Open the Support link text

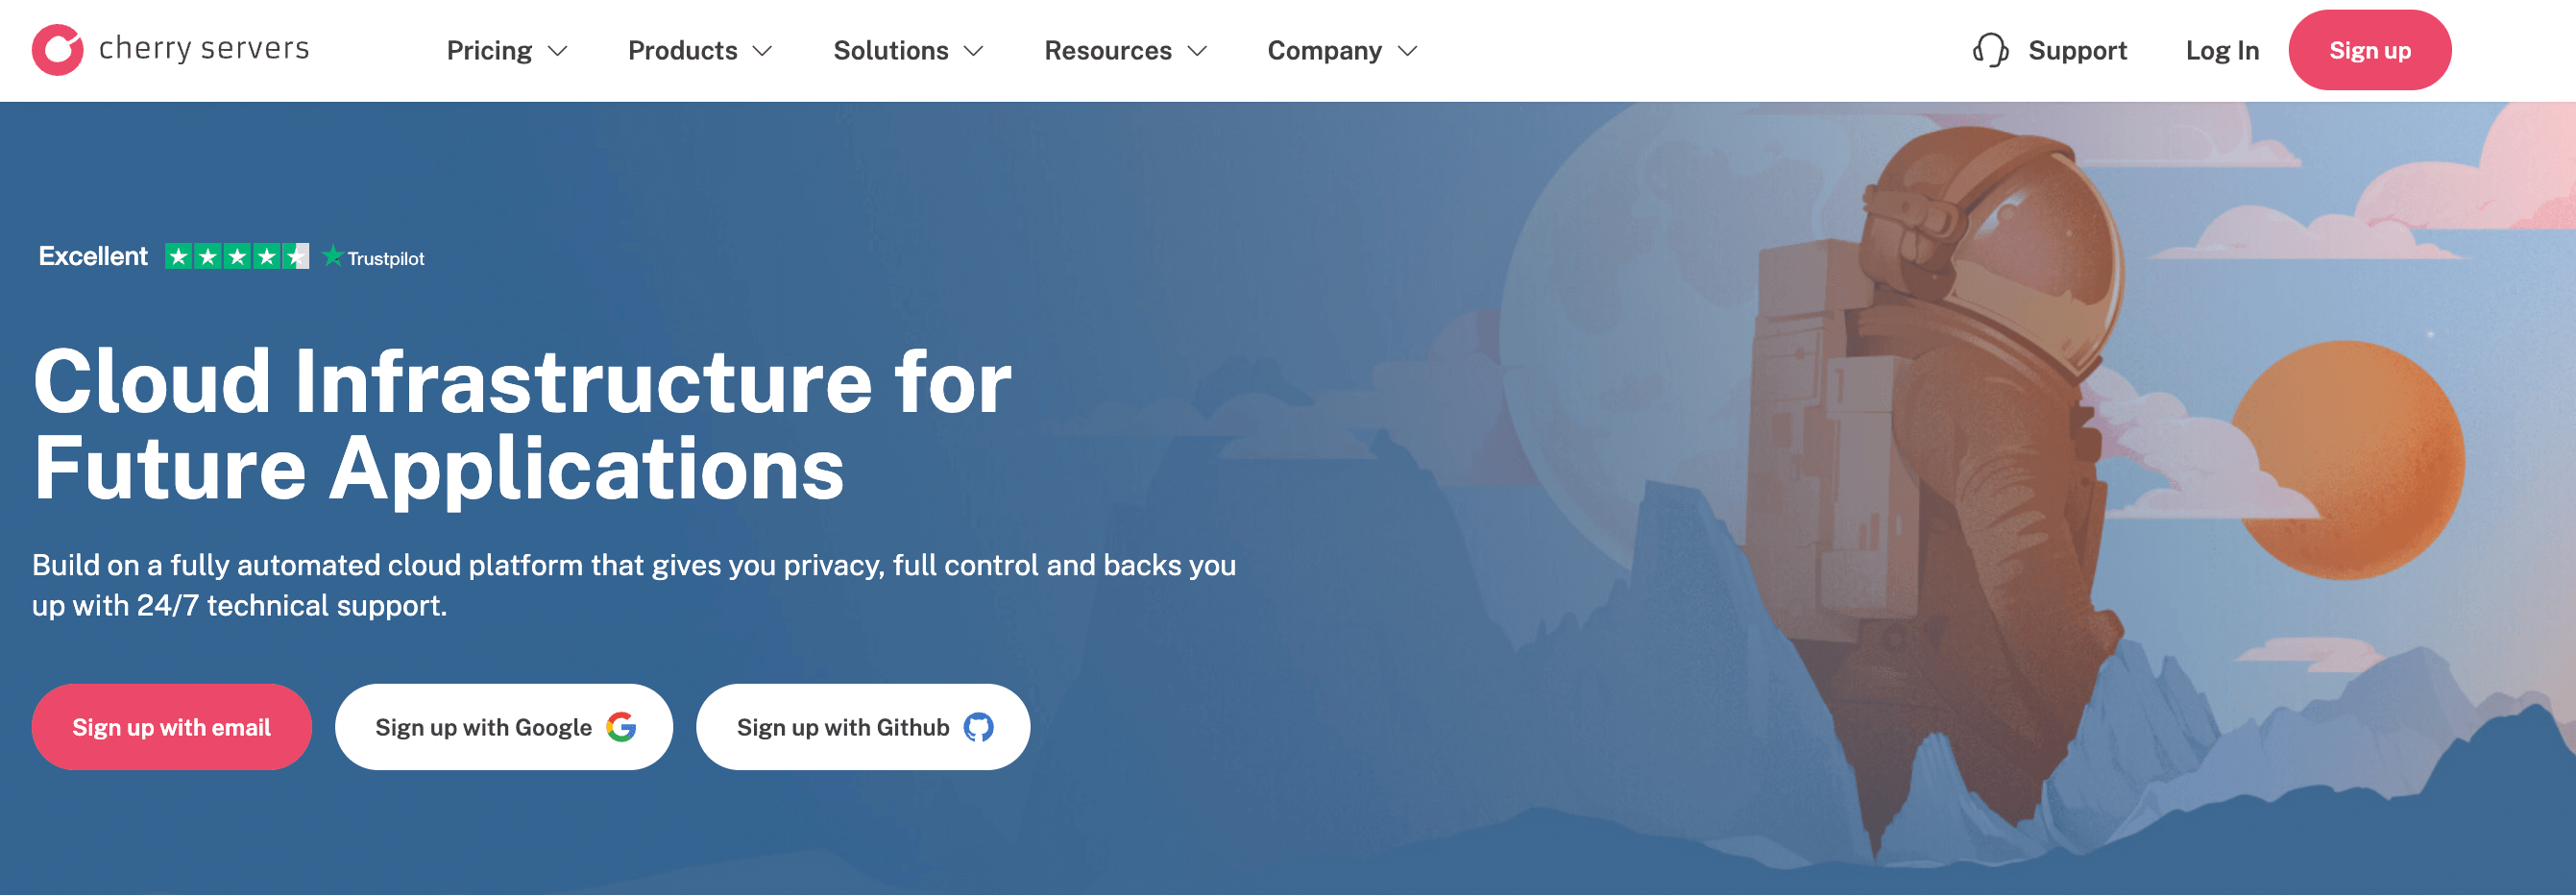point(2076,51)
